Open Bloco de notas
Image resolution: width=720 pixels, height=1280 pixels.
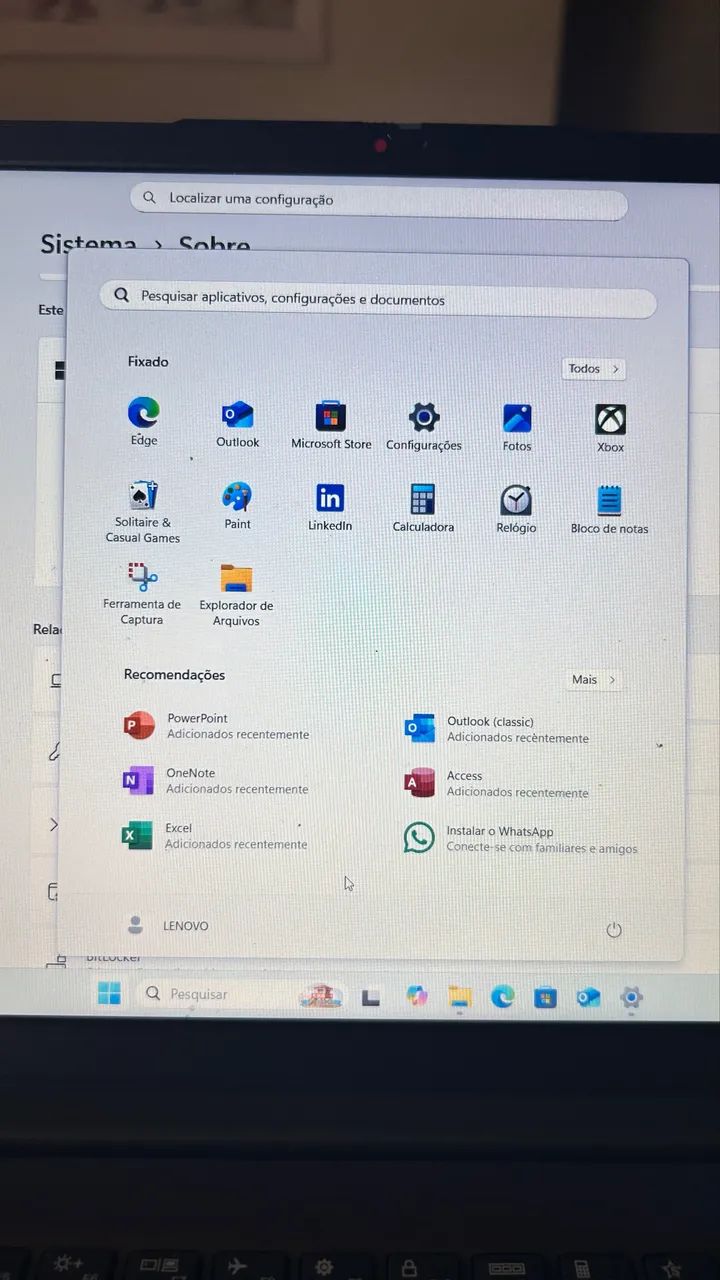(609, 511)
